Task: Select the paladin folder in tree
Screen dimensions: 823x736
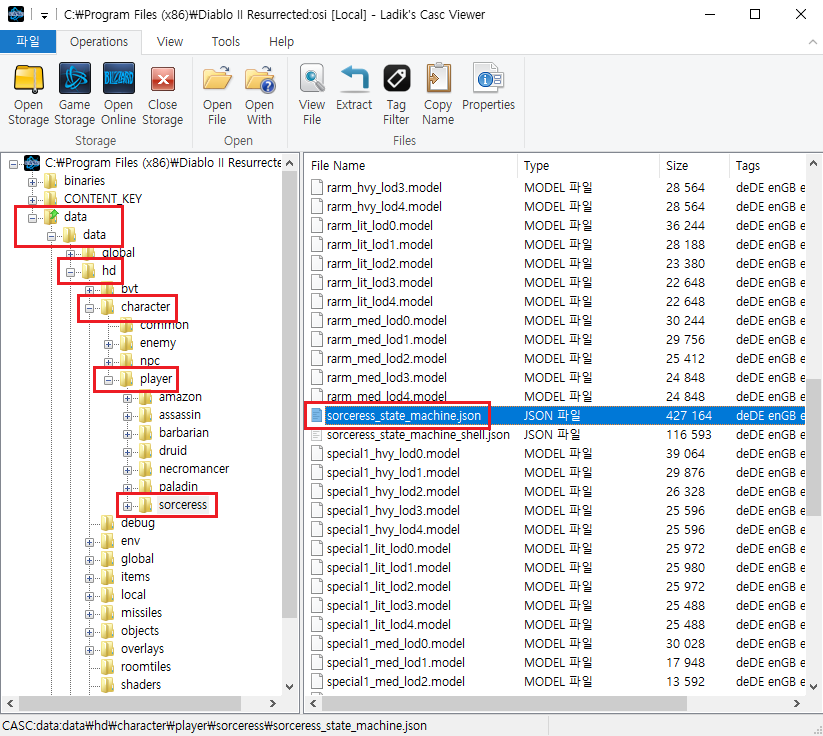Action: tap(178, 487)
